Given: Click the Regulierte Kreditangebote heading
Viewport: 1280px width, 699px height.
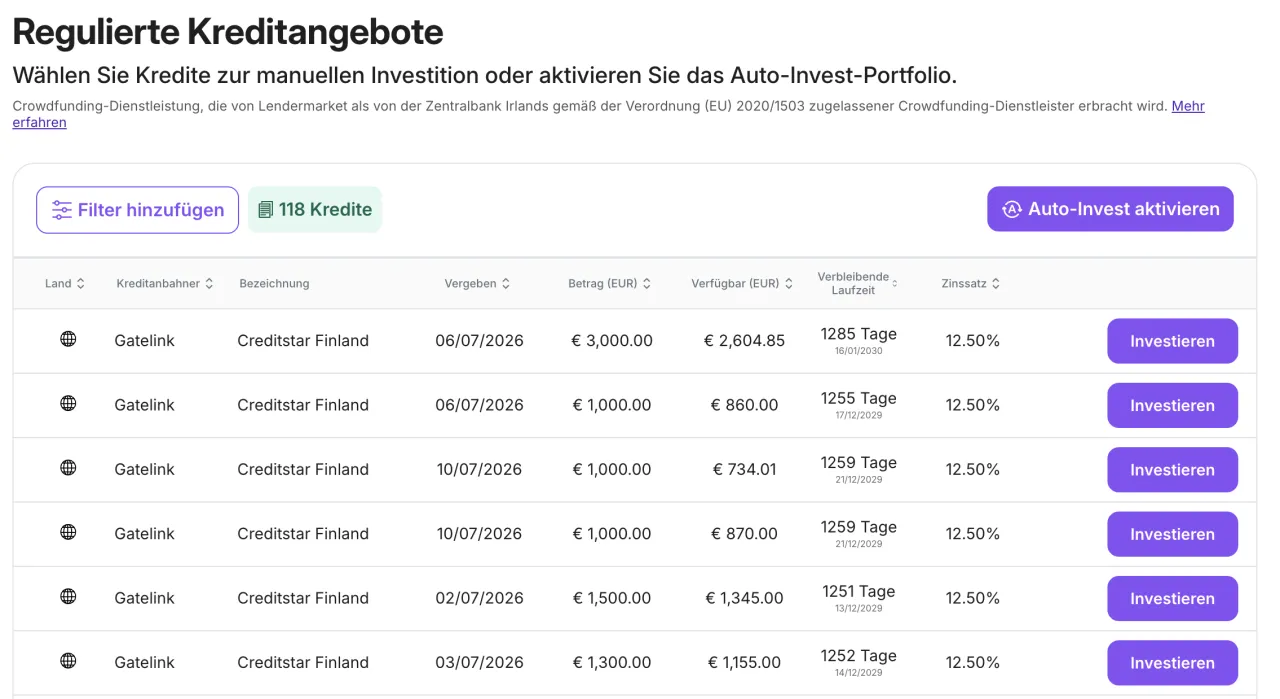Looking at the screenshot, I should (x=228, y=32).
